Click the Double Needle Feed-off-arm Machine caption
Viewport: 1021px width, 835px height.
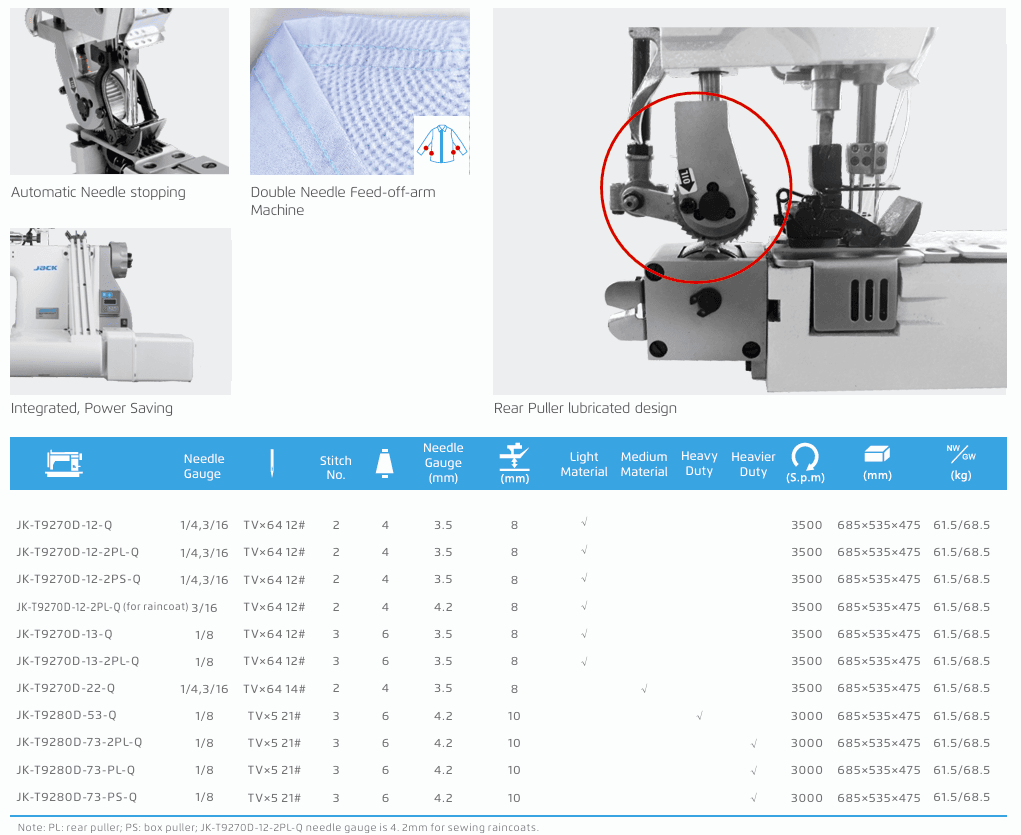pyautogui.click(x=342, y=201)
